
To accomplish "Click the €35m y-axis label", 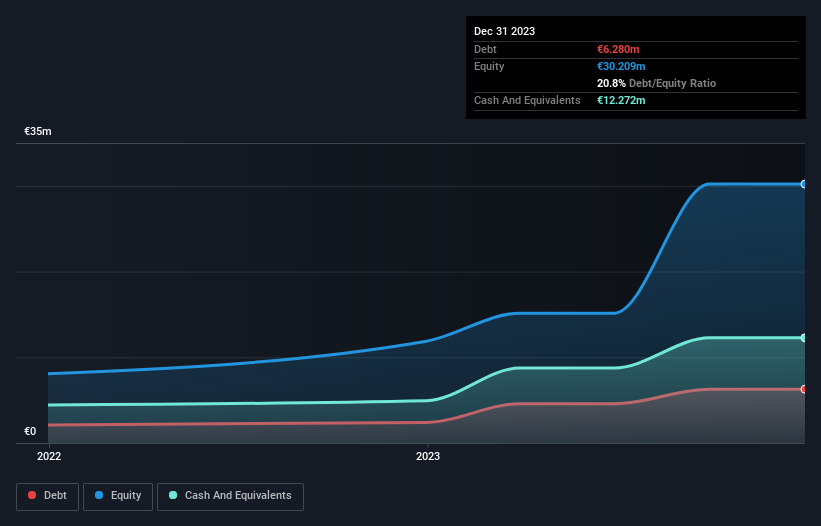I will coord(38,131).
